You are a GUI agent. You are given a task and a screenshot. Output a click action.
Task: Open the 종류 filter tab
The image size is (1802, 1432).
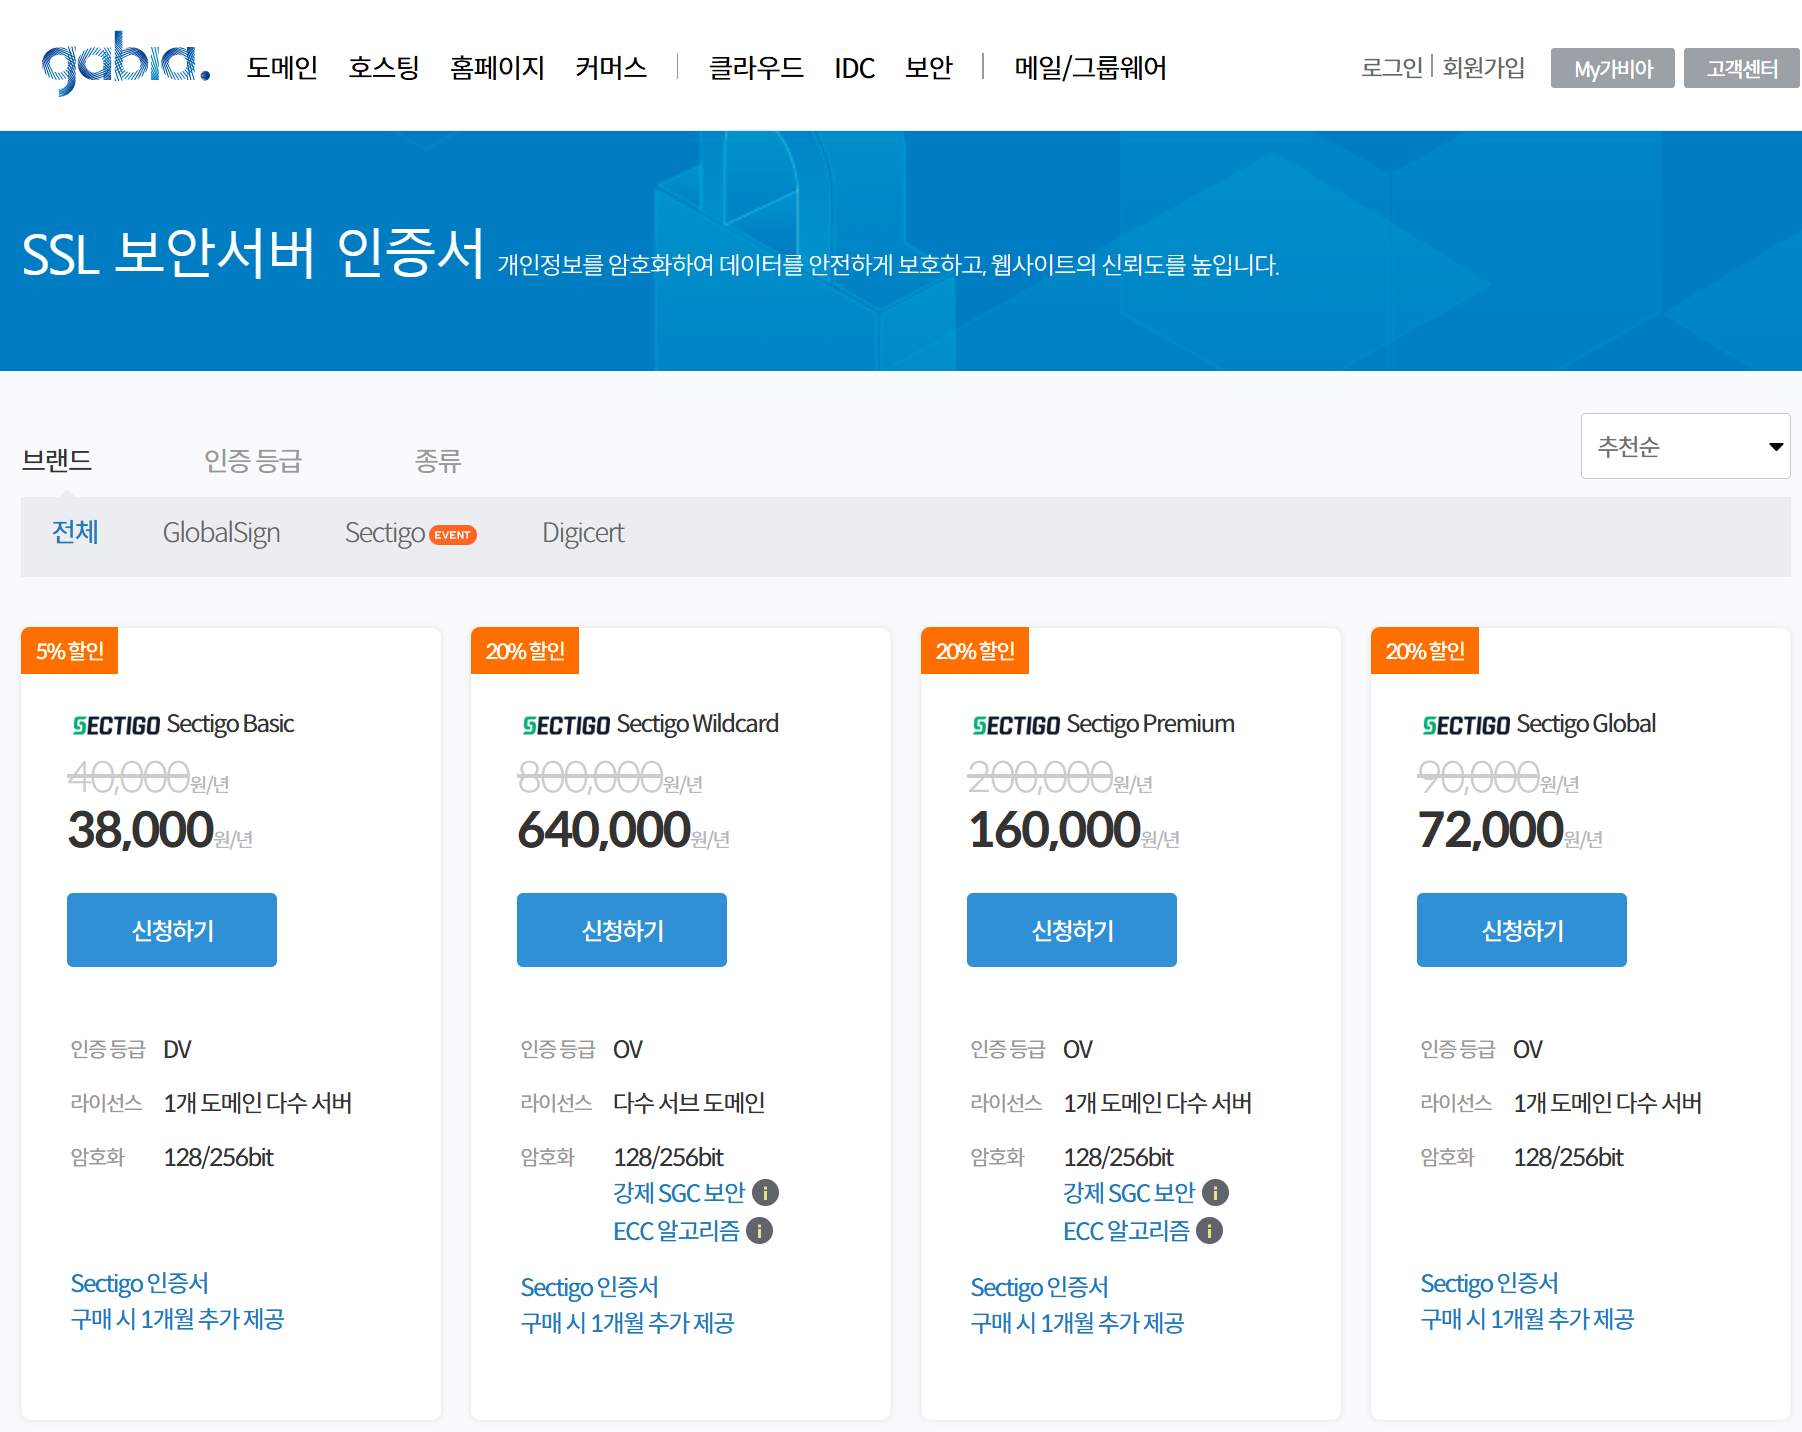click(437, 461)
